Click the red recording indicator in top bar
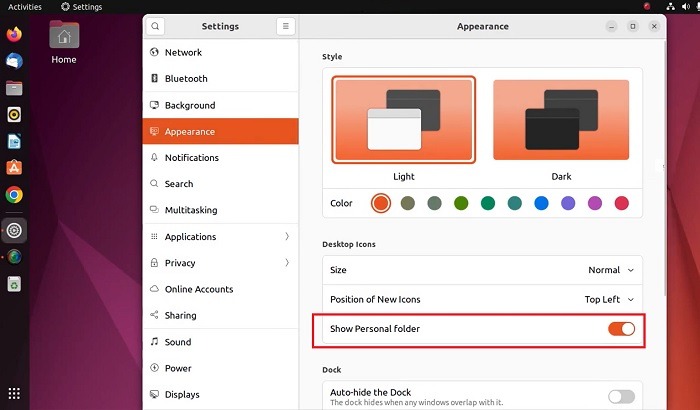The image size is (700, 410). [x=646, y=6]
